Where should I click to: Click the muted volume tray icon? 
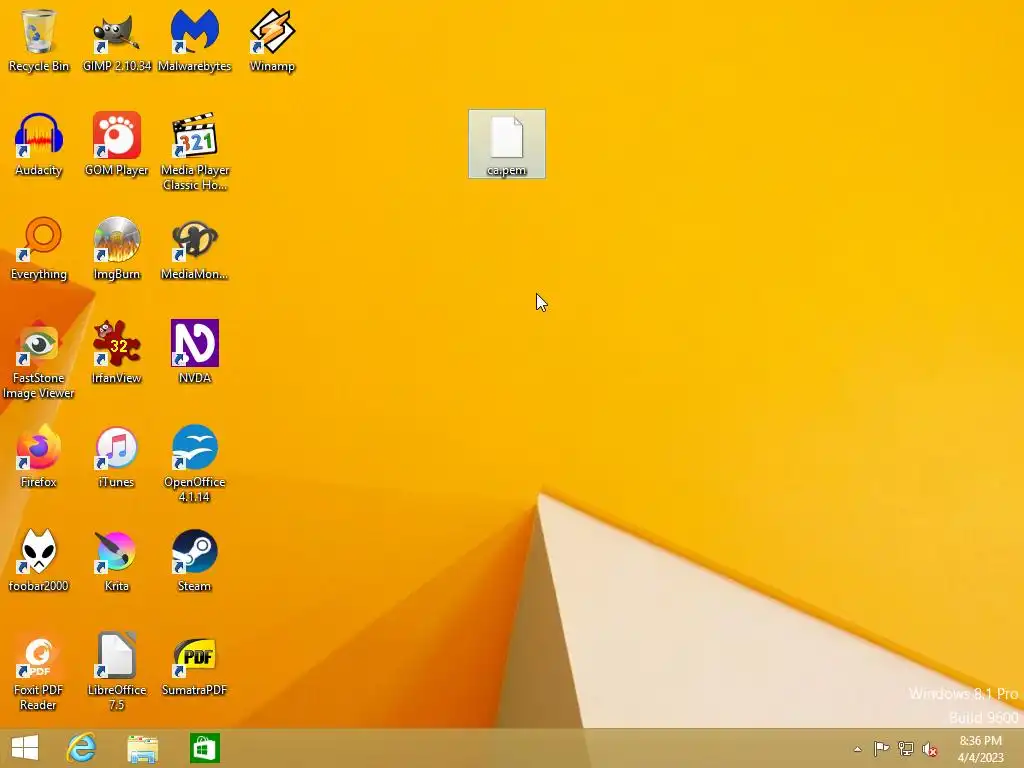click(930, 749)
